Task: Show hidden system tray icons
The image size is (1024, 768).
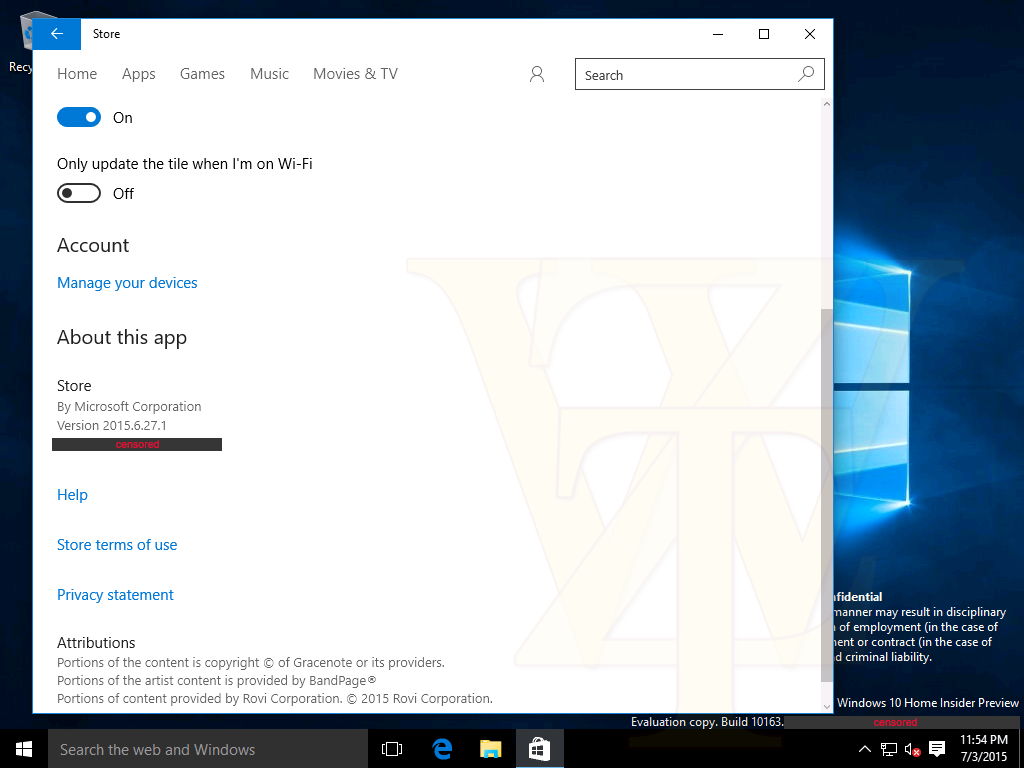Action: click(x=864, y=749)
